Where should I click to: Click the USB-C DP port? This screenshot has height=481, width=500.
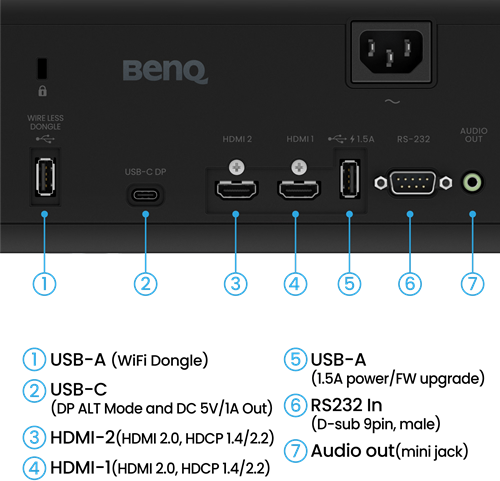(145, 195)
